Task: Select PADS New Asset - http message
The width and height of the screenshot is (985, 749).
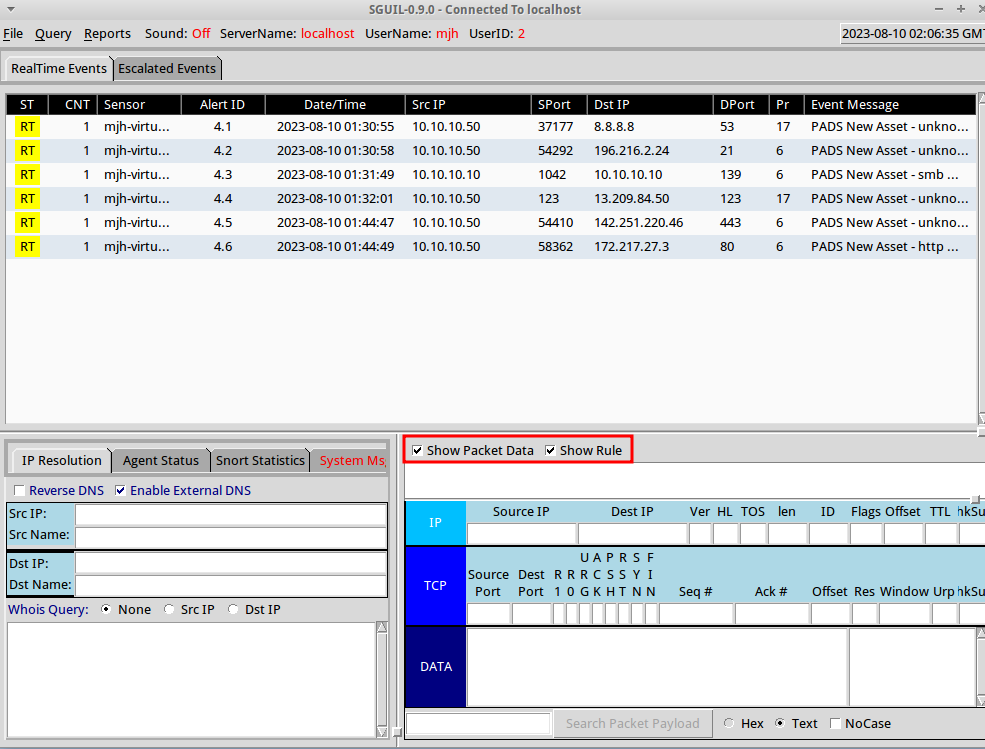Action: coord(884,246)
